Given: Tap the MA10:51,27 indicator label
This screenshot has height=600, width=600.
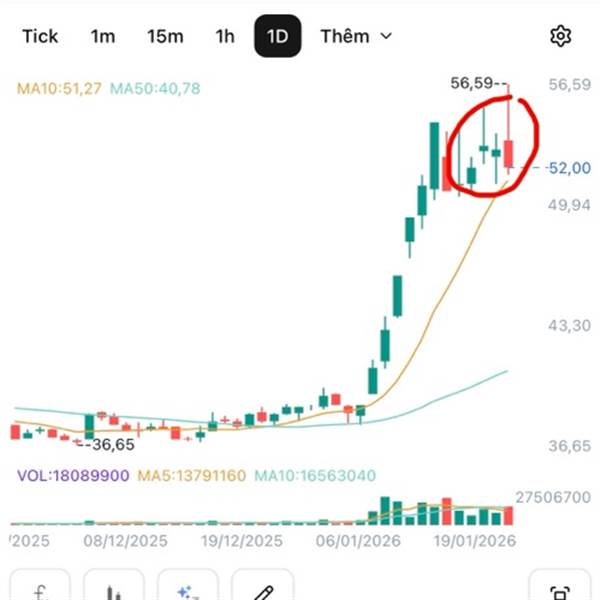Looking at the screenshot, I should (59, 89).
